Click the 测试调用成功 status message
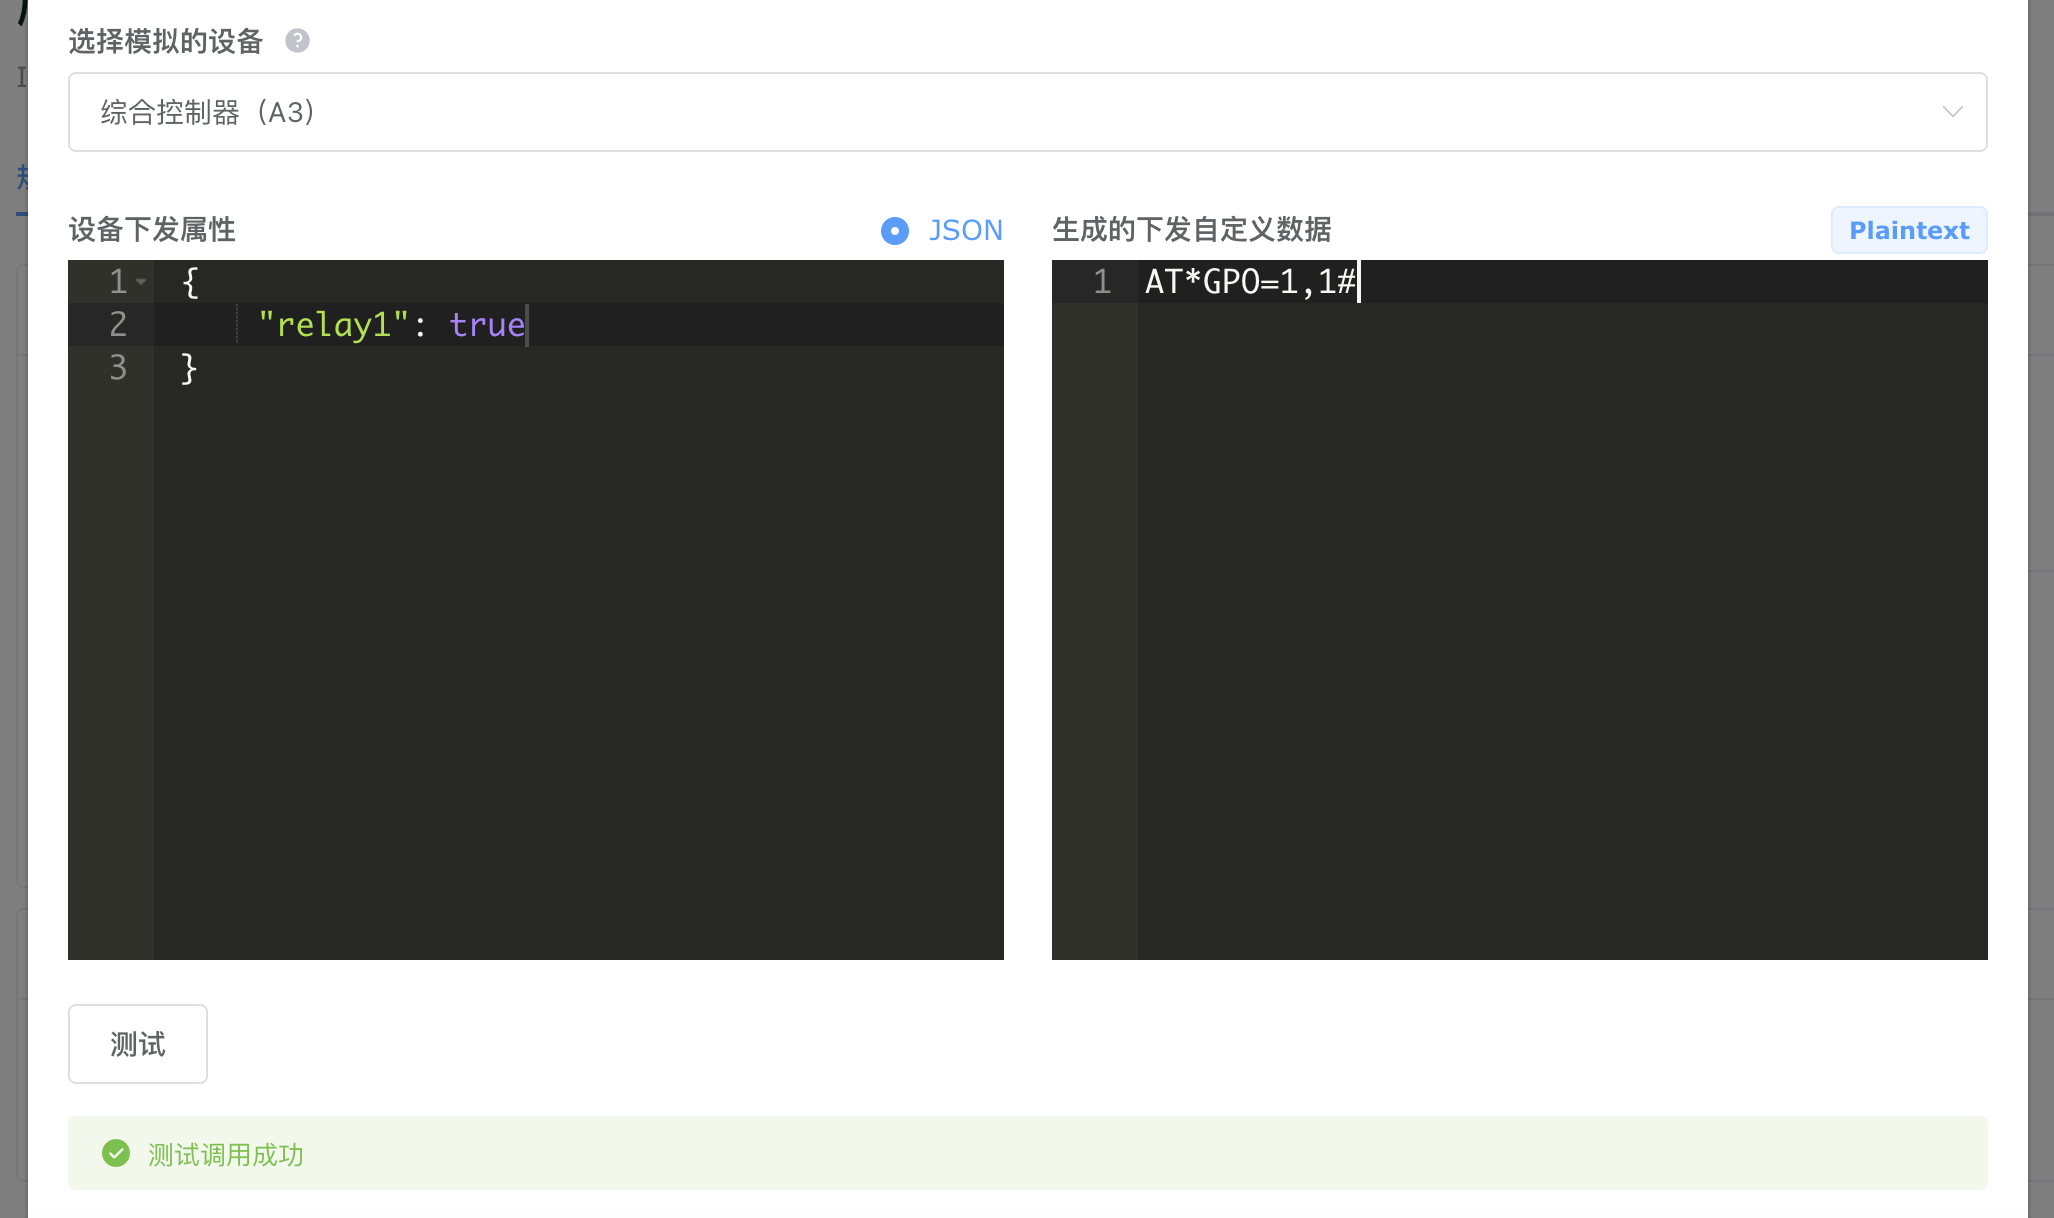 click(226, 1155)
